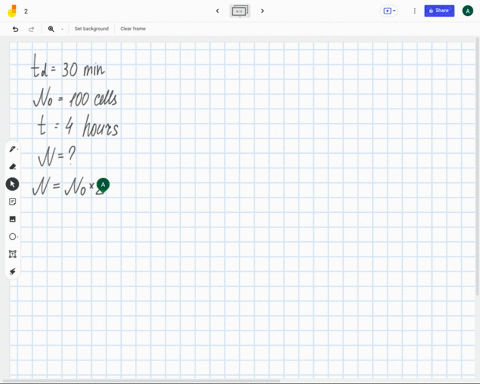Select the Circle shape tool
The image size is (480, 384).
click(x=13, y=236)
